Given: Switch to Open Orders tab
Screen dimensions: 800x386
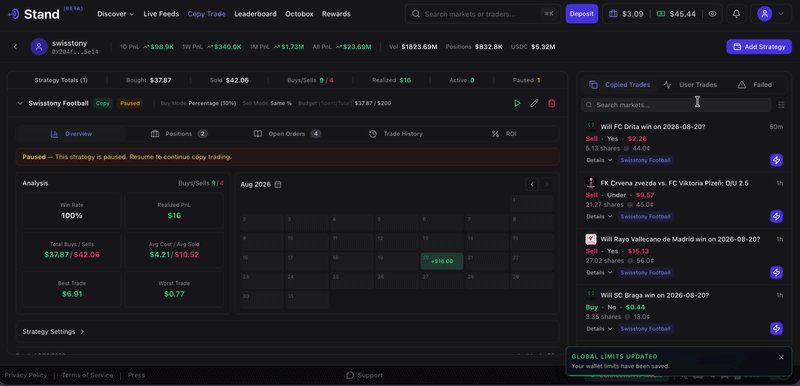Looking at the screenshot, I should click(287, 134).
